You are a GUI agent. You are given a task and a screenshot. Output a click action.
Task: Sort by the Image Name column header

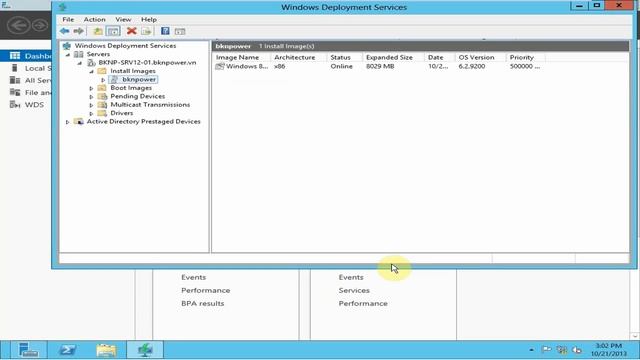[241, 57]
